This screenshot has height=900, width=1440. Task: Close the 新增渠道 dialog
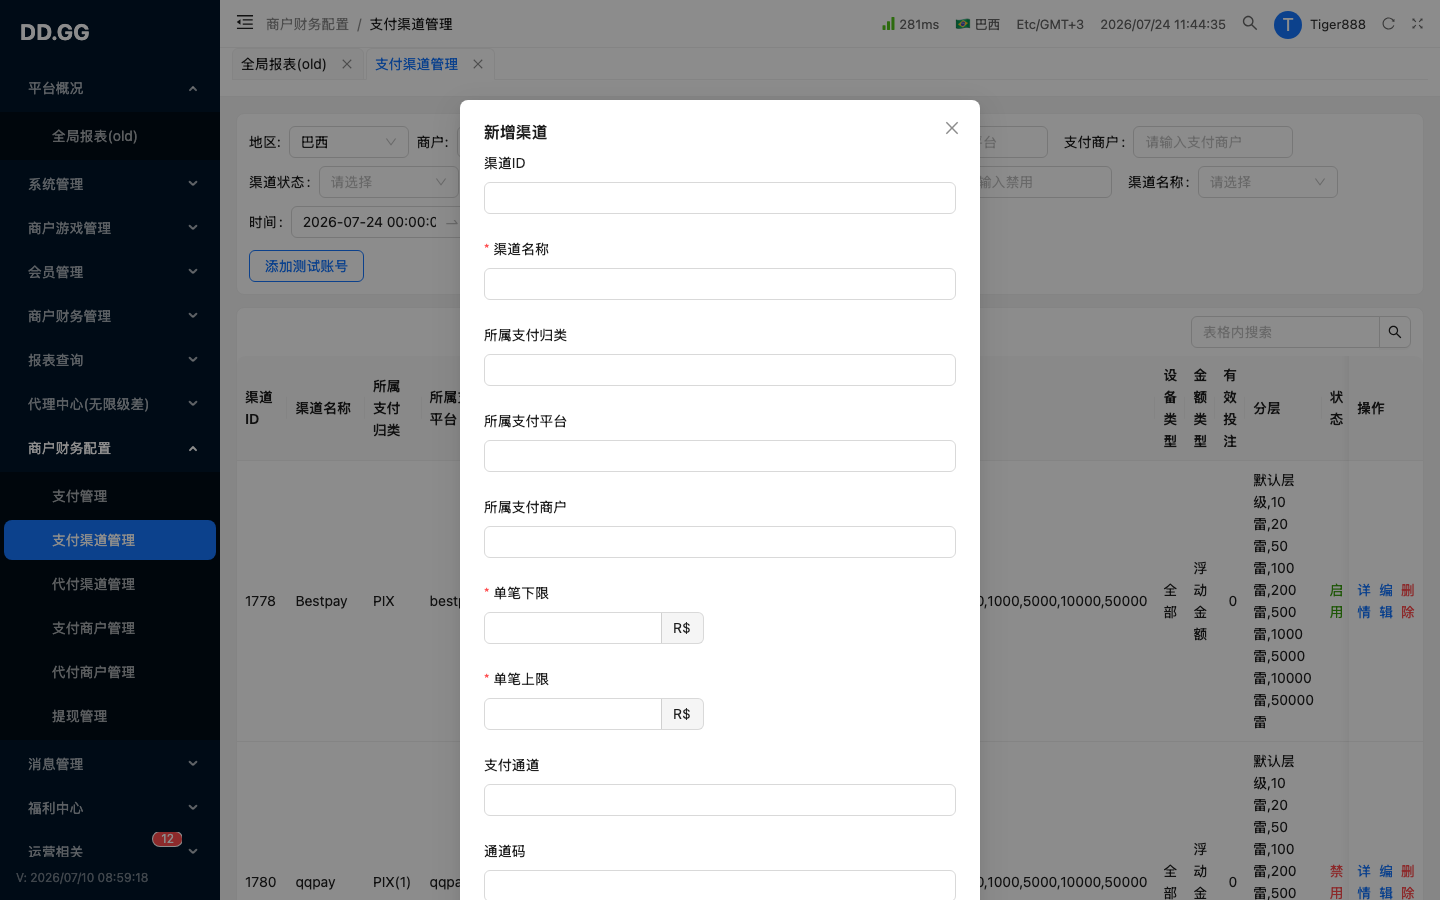click(952, 128)
